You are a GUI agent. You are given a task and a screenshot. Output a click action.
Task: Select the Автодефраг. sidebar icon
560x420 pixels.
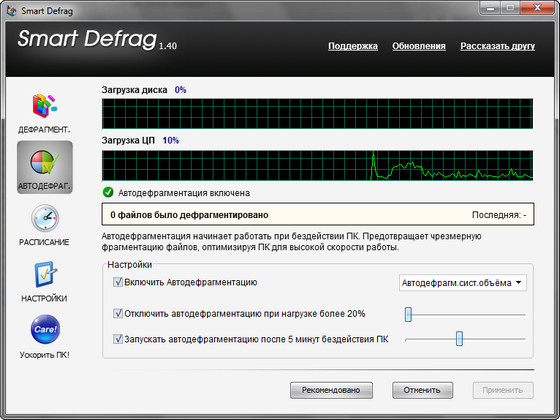pyautogui.click(x=45, y=162)
